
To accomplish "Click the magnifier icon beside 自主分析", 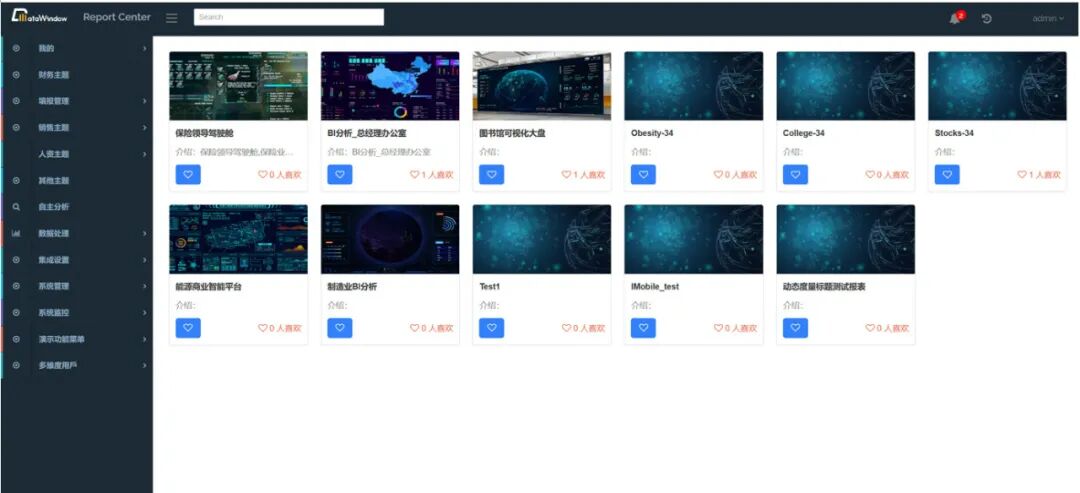I will pyautogui.click(x=17, y=207).
